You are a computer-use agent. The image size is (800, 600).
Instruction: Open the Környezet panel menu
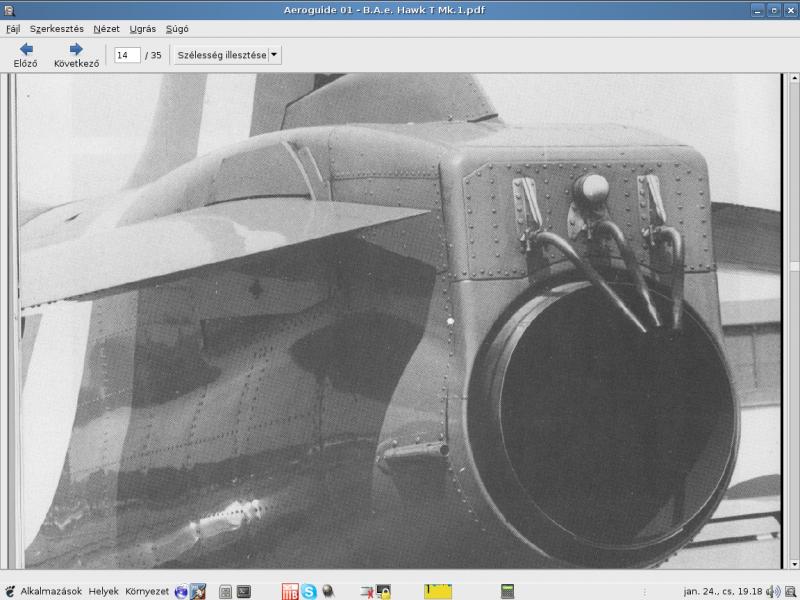(x=147, y=591)
